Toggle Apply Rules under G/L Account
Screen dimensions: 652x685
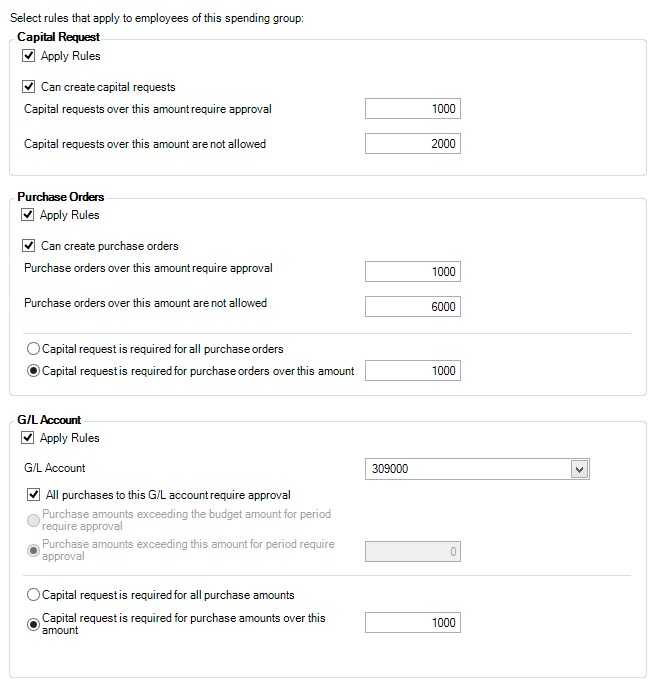pos(28,438)
